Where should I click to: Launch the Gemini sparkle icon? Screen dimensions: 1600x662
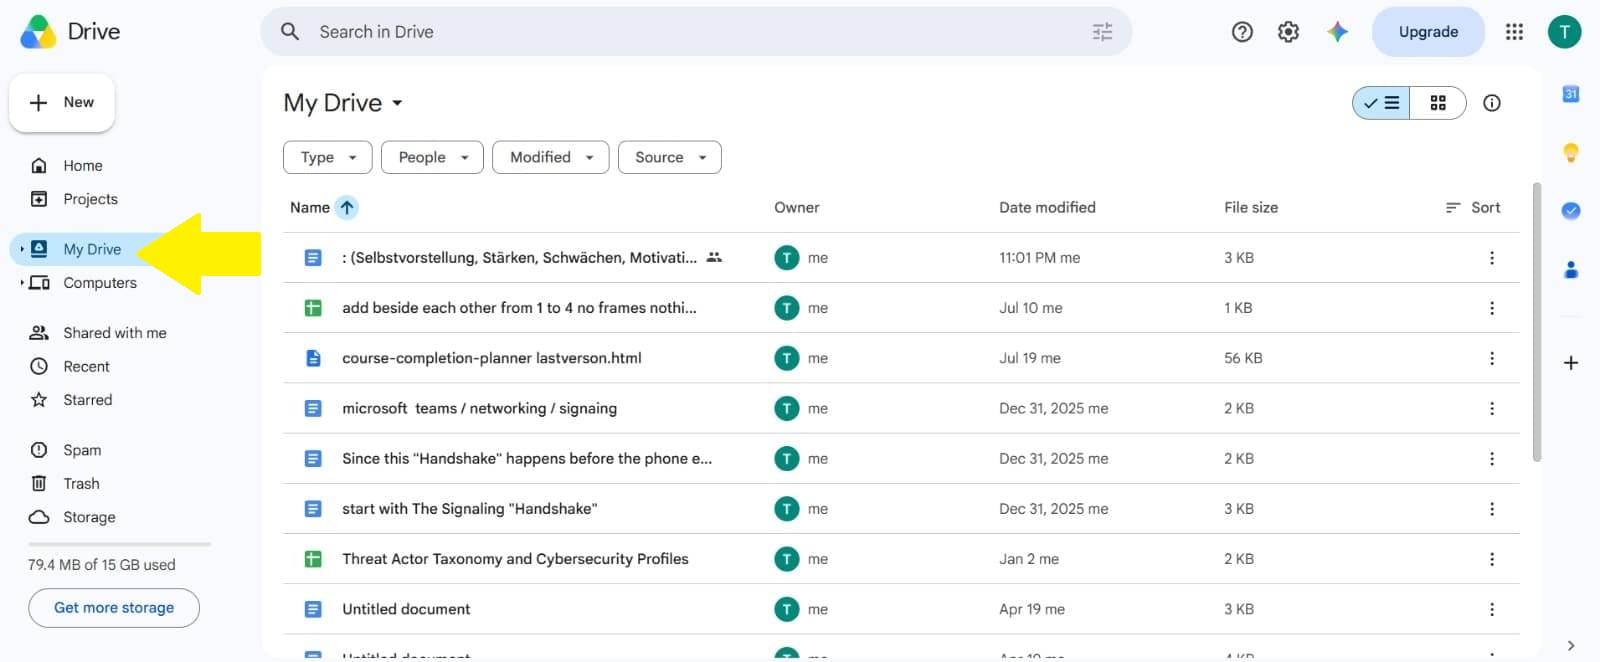[x=1337, y=32]
